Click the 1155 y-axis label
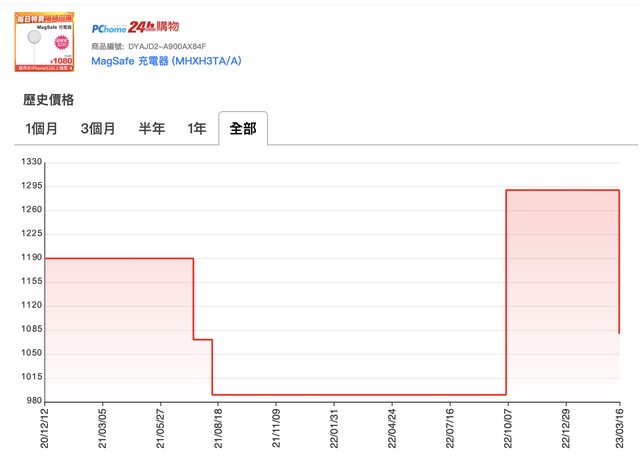This screenshot has height=471, width=640. click(x=31, y=281)
